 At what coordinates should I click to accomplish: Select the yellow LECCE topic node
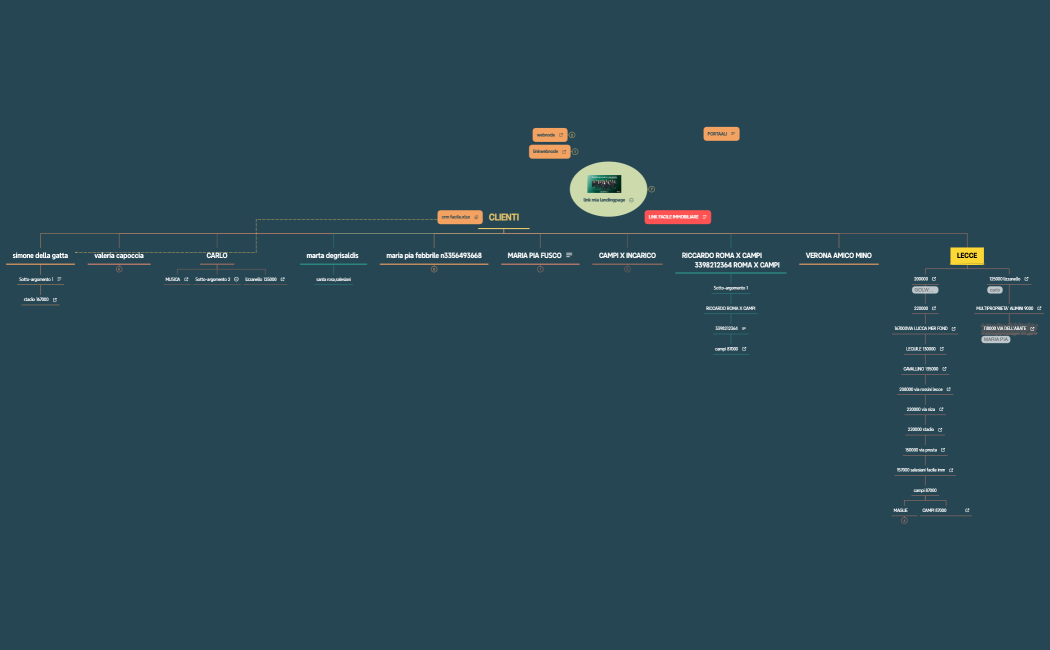point(966,256)
